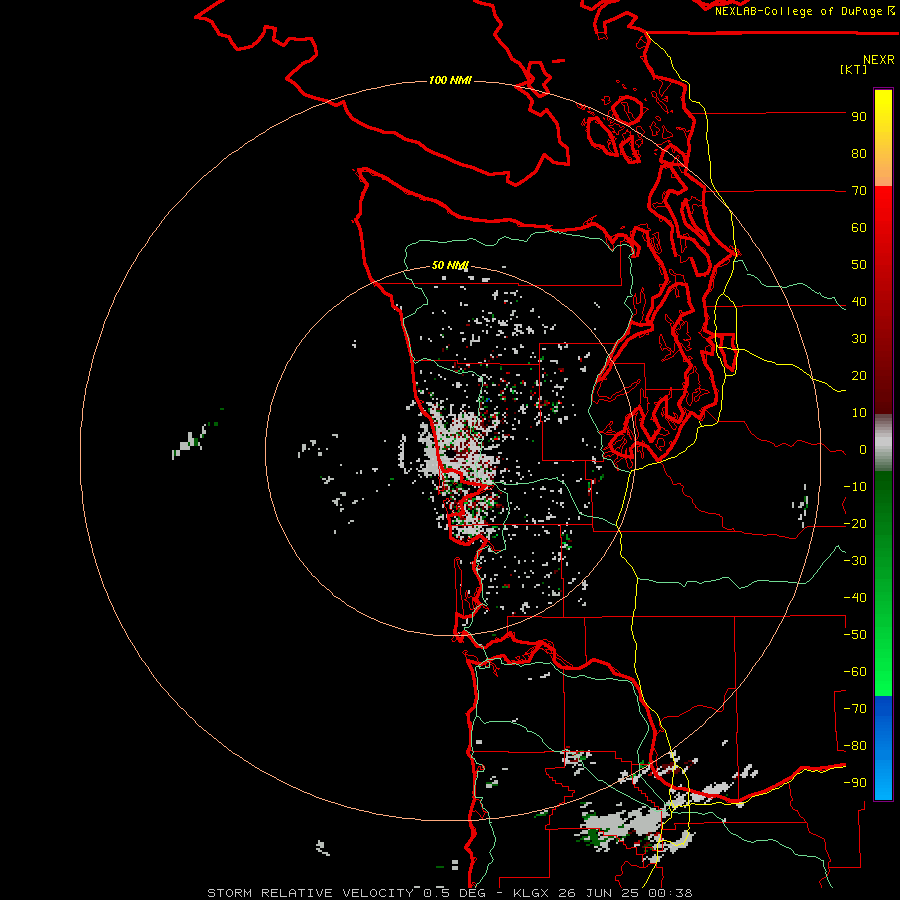Click the 20 value on the velocity scale
The image size is (900, 900).
[859, 376]
